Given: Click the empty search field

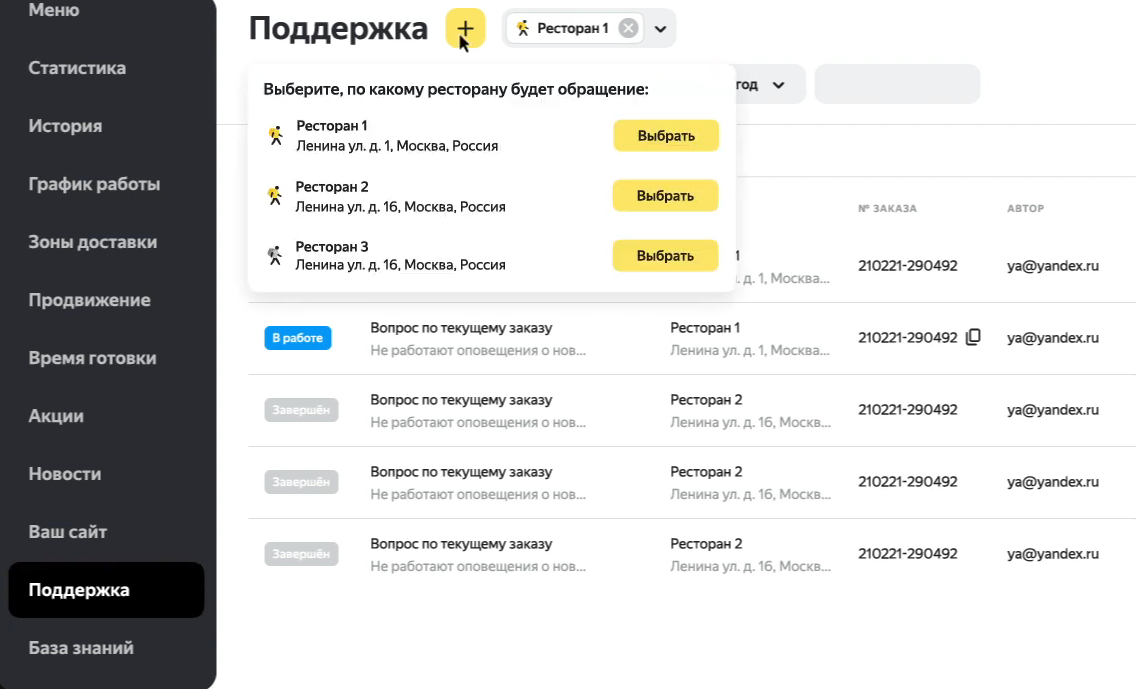Looking at the screenshot, I should tap(897, 85).
